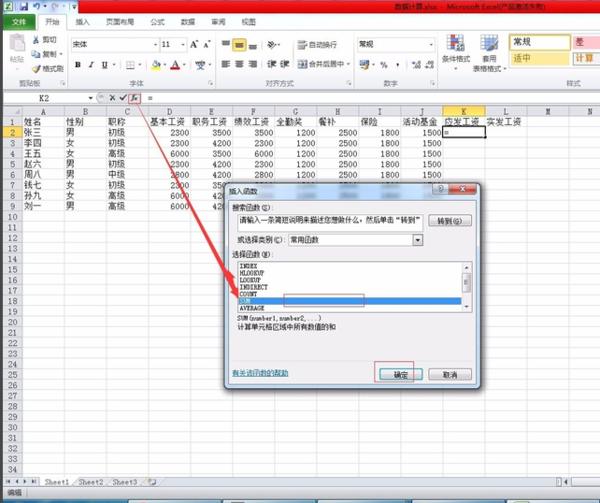Expand the function category dropdown (常用函数)
600x503 pixels.
click(417, 240)
